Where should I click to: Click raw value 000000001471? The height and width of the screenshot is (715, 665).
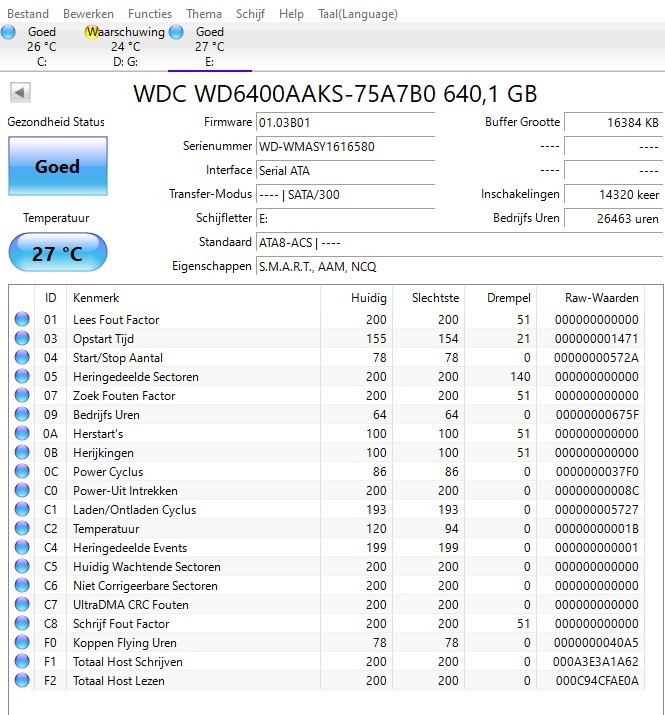pos(597,338)
